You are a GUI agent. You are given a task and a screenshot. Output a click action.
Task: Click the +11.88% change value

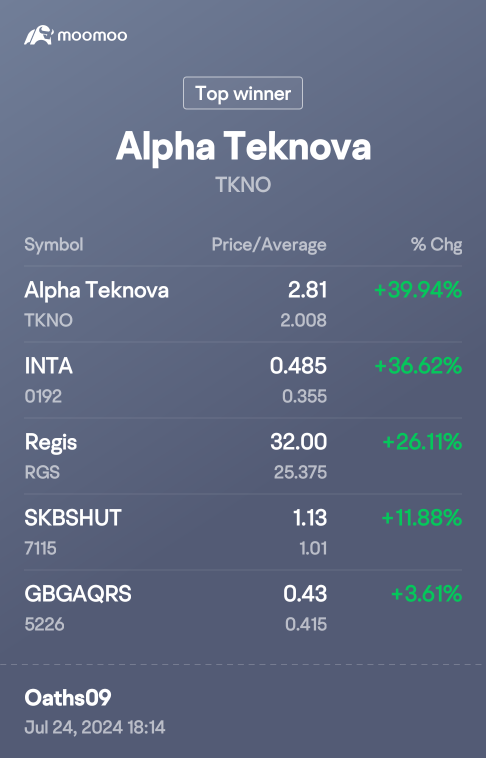coord(422,518)
